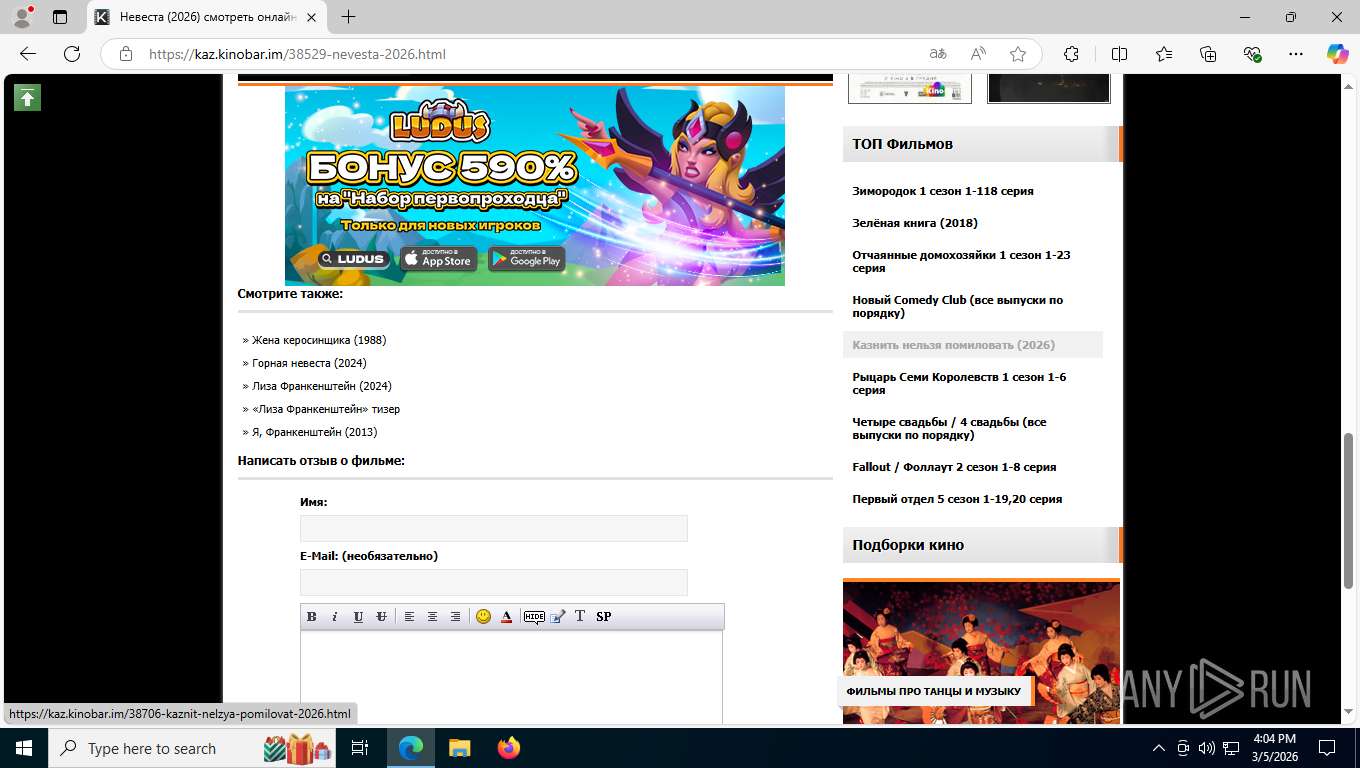Open Tab actions menu
Viewport: 1360px width, 768px height.
[60, 17]
